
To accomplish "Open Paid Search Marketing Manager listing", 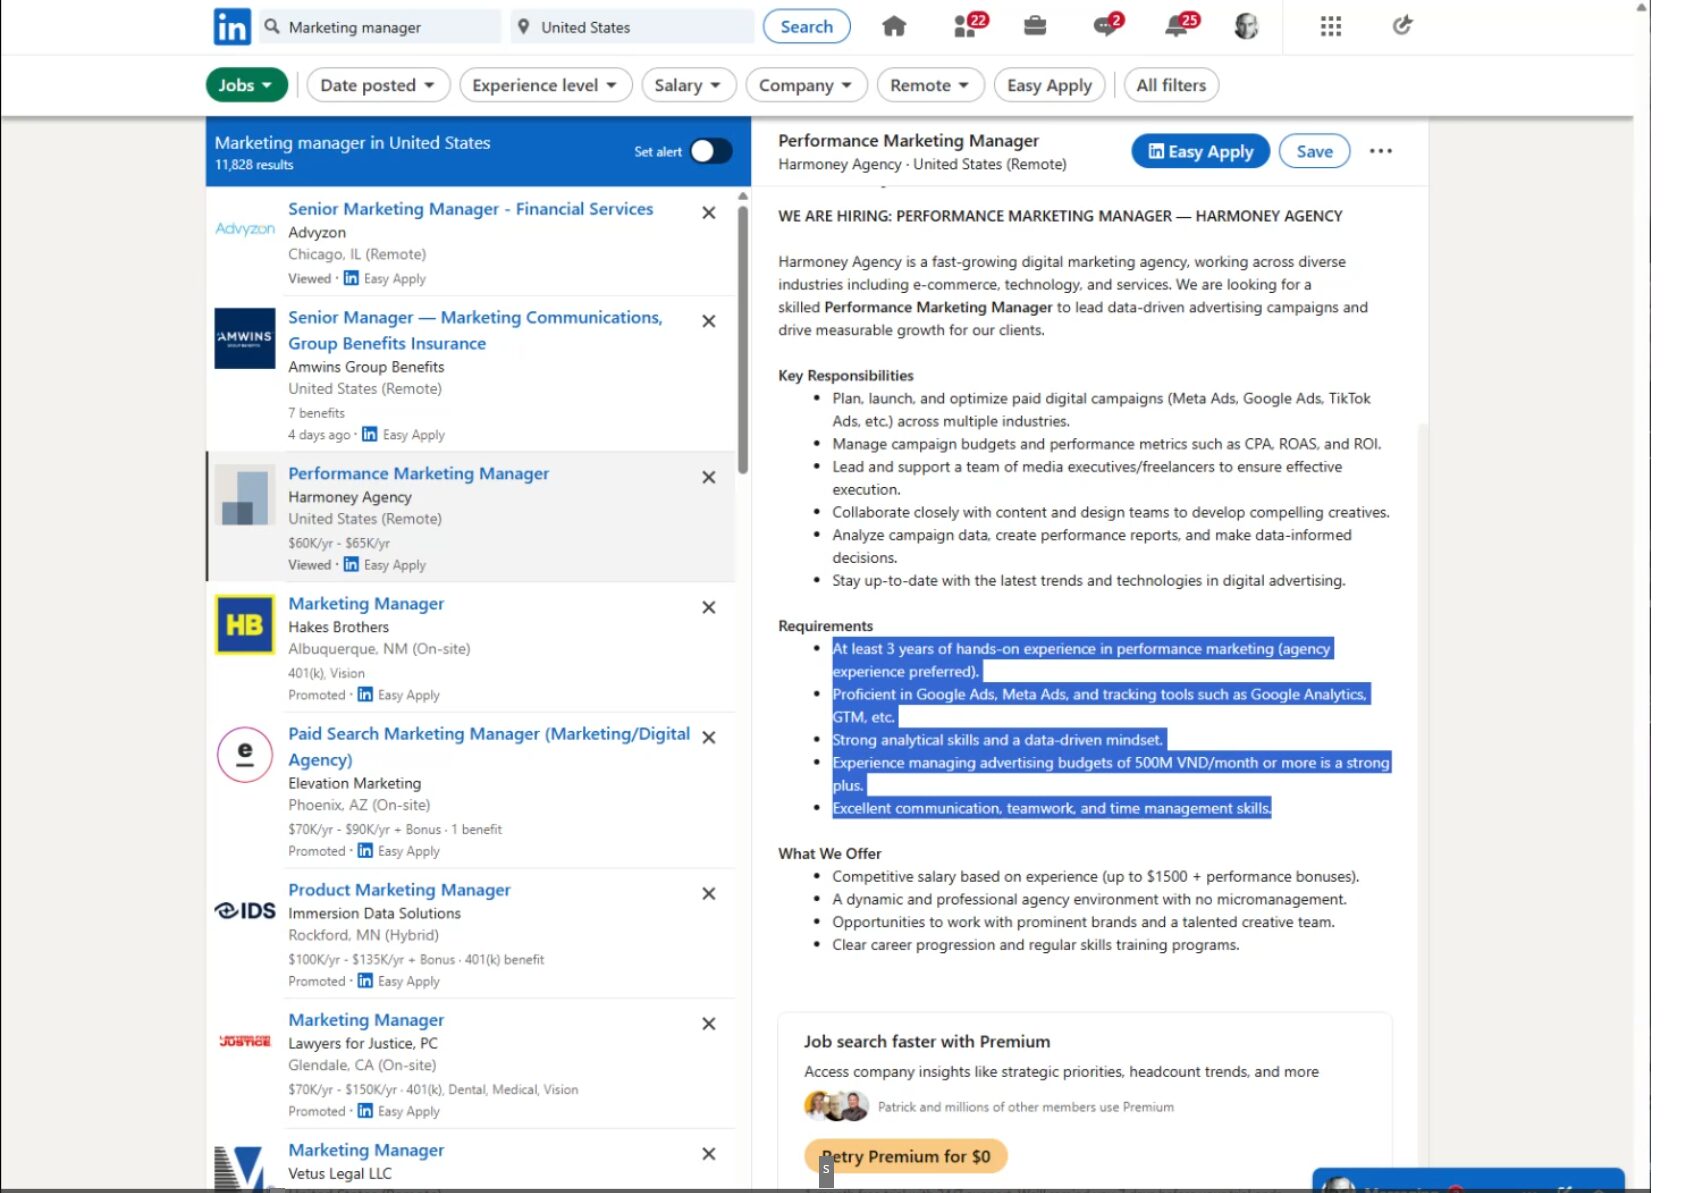I will tap(489, 746).
